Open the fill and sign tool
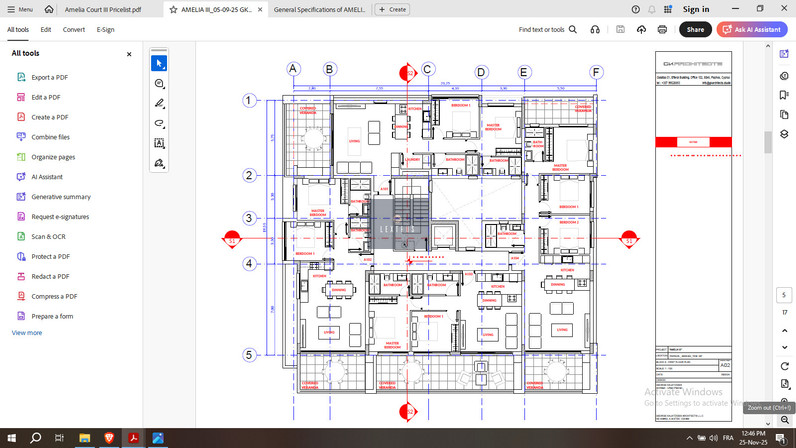 pyautogui.click(x=159, y=163)
